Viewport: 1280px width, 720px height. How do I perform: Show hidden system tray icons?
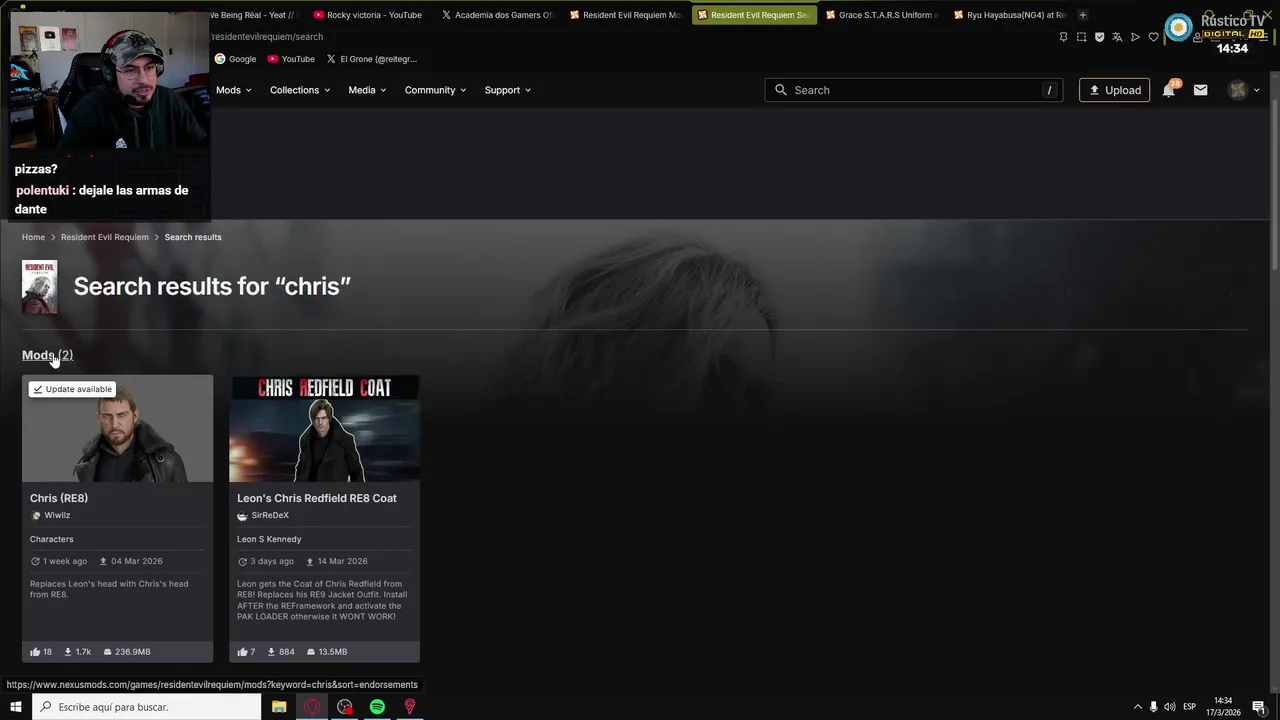pos(1137,707)
